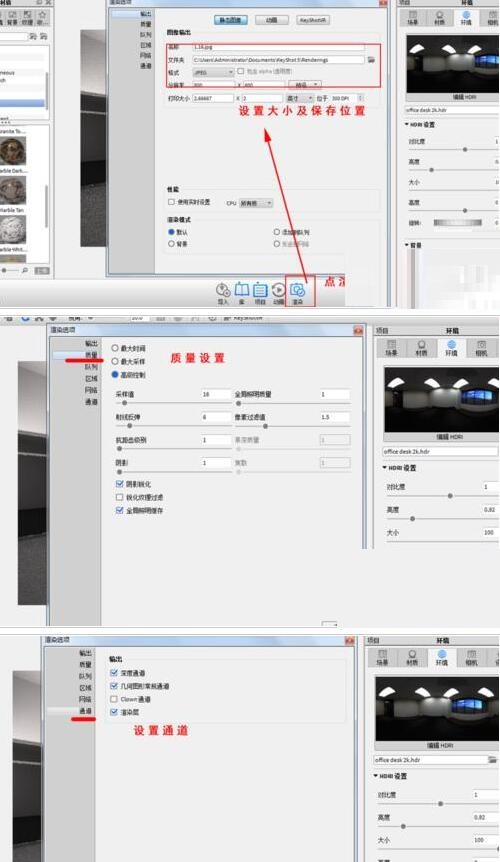Click the magnifier icon below material thumbnails
Screen dimensions: 500x862
tap(25, 270)
